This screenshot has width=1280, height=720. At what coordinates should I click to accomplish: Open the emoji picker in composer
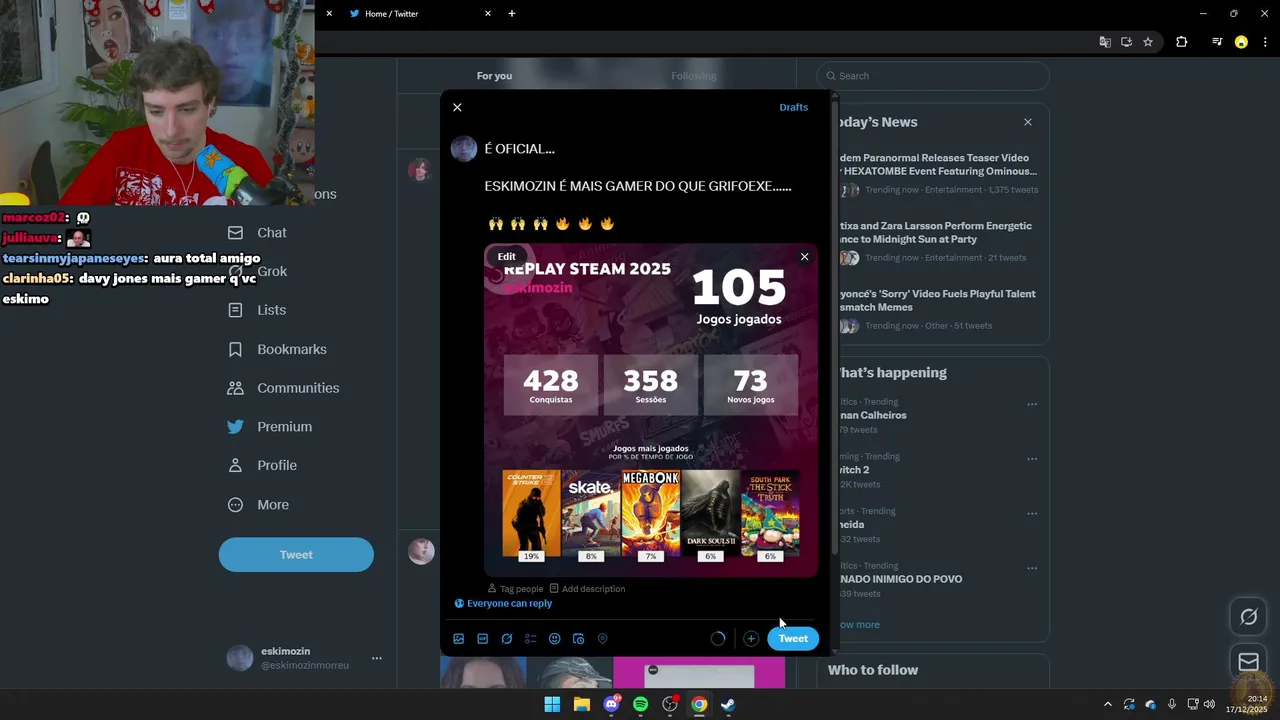[555, 639]
